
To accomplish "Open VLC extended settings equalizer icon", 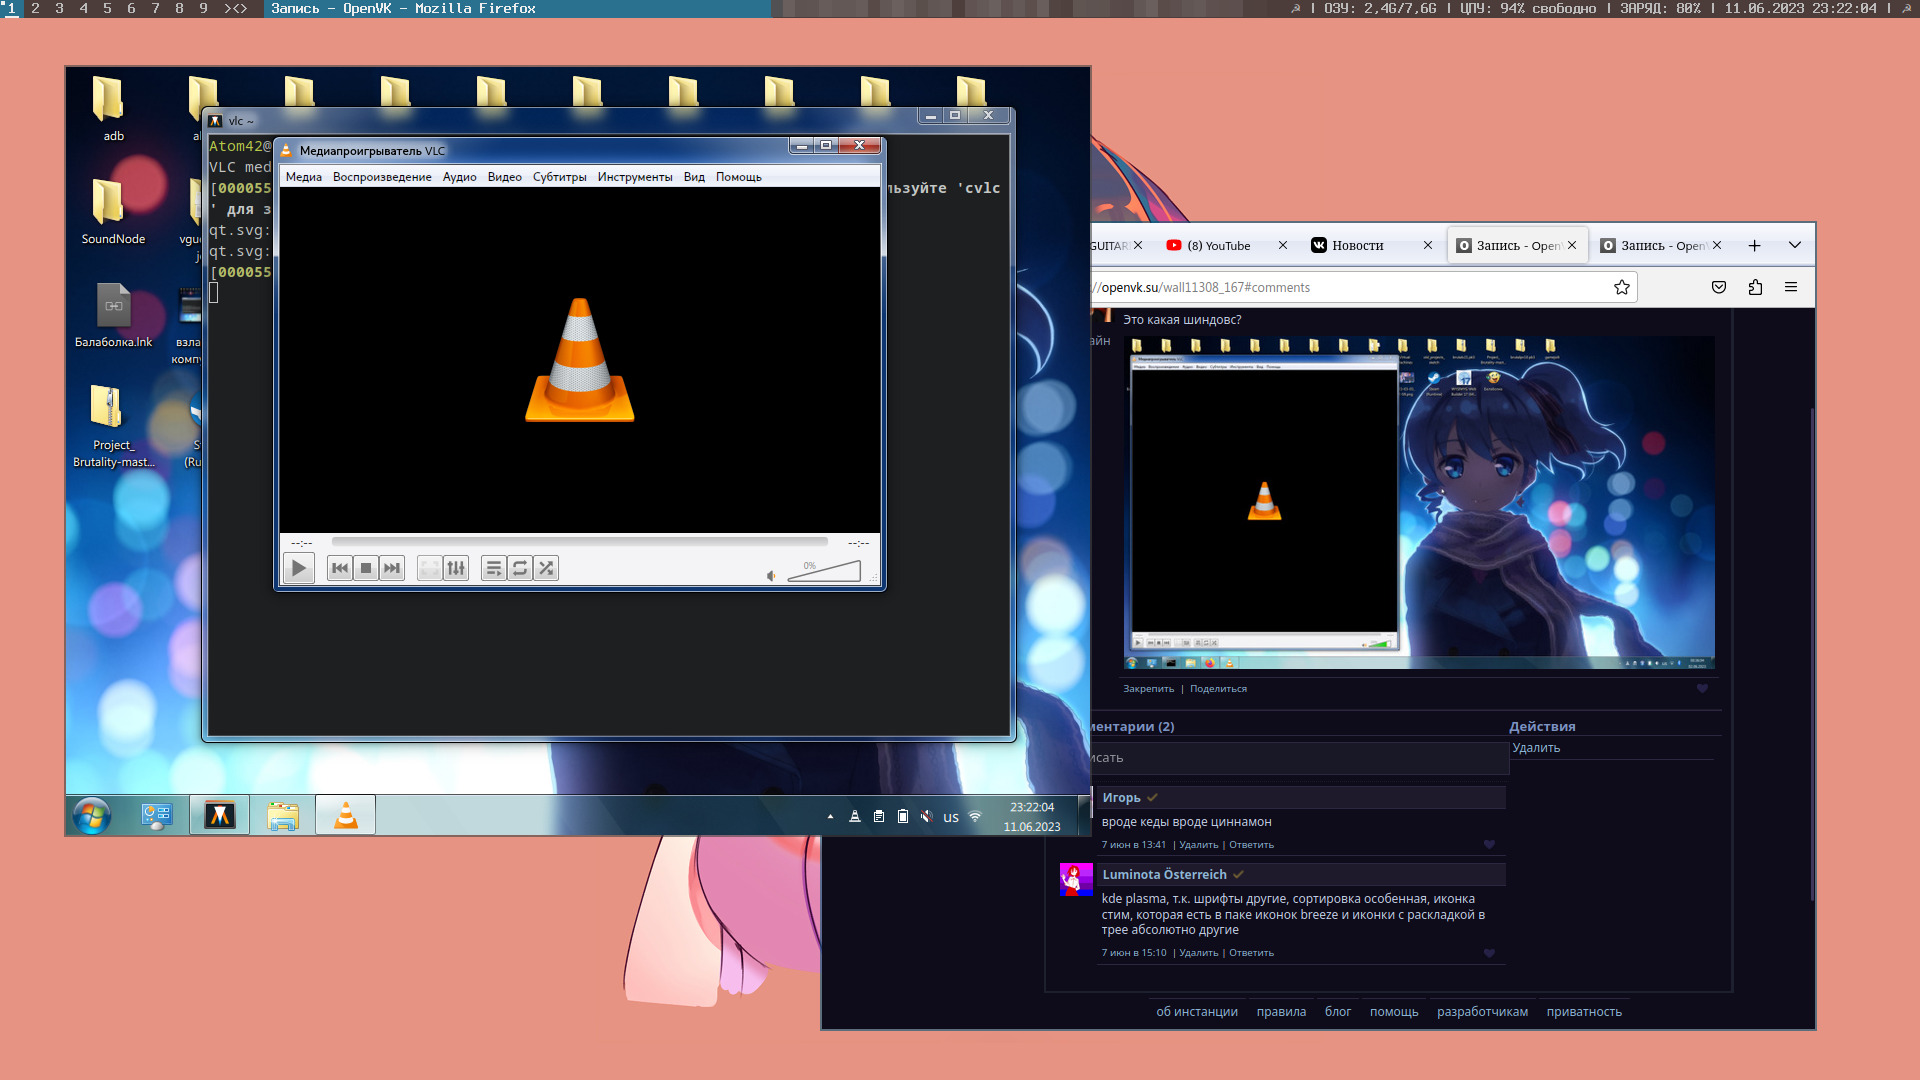I will [x=456, y=569].
